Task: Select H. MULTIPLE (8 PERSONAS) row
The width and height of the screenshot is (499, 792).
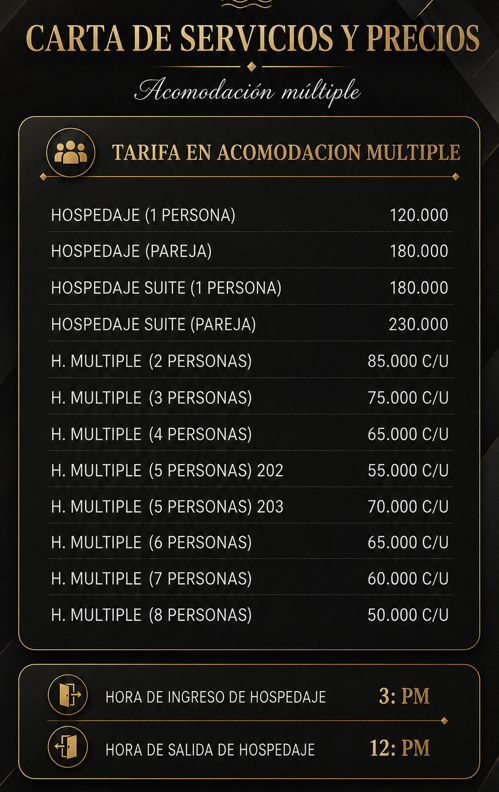Action: [250, 615]
